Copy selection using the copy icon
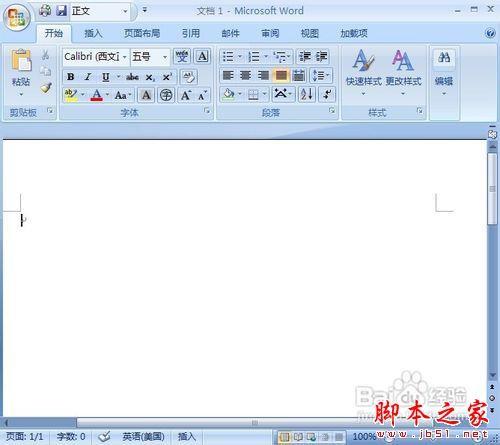The width and height of the screenshot is (500, 445). click(46, 71)
